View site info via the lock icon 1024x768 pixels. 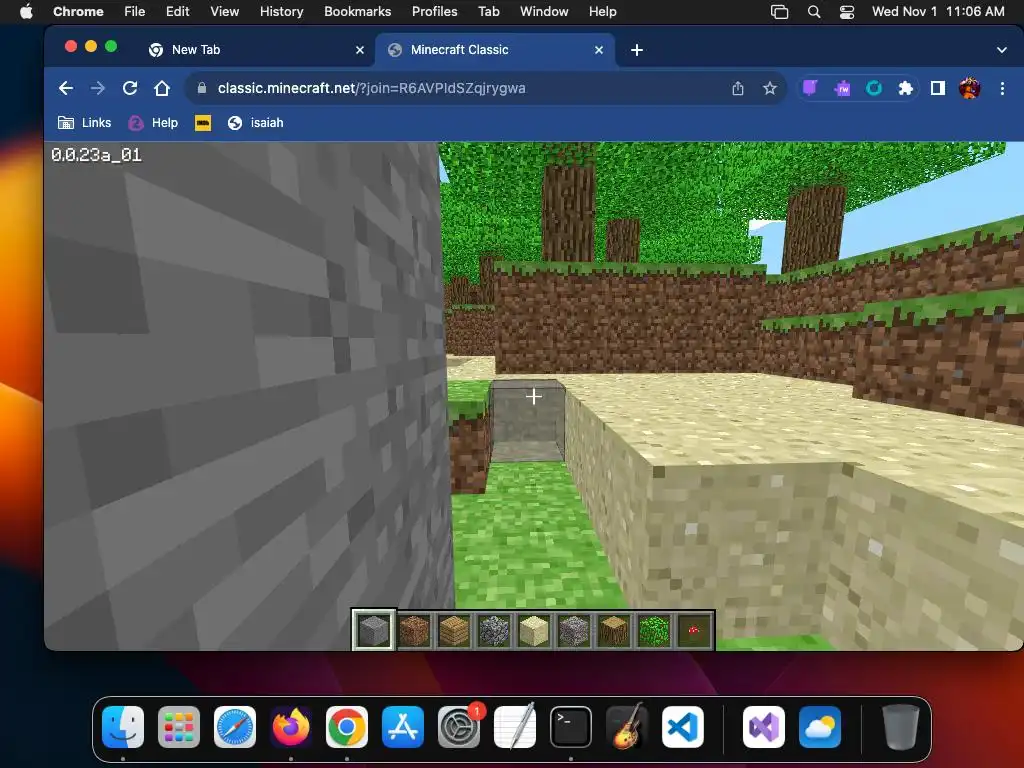(x=202, y=88)
